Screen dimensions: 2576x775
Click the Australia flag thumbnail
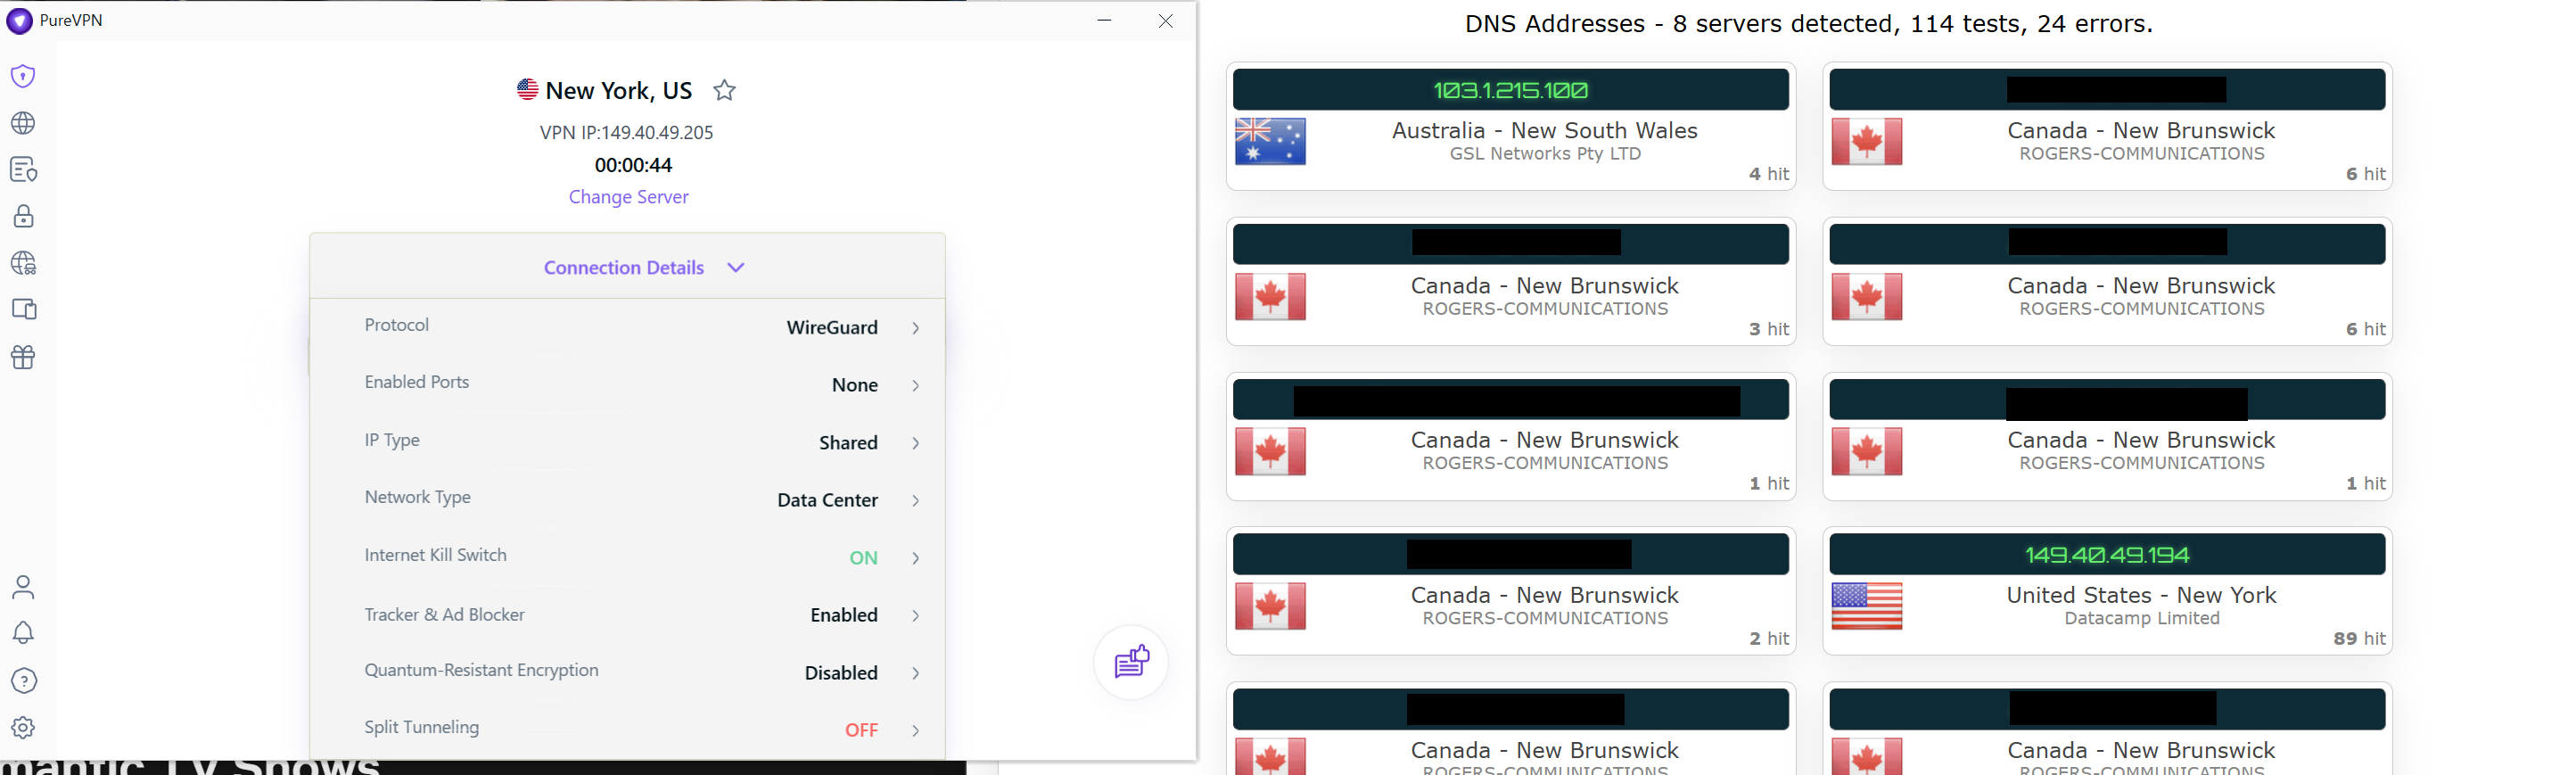pyautogui.click(x=1270, y=142)
